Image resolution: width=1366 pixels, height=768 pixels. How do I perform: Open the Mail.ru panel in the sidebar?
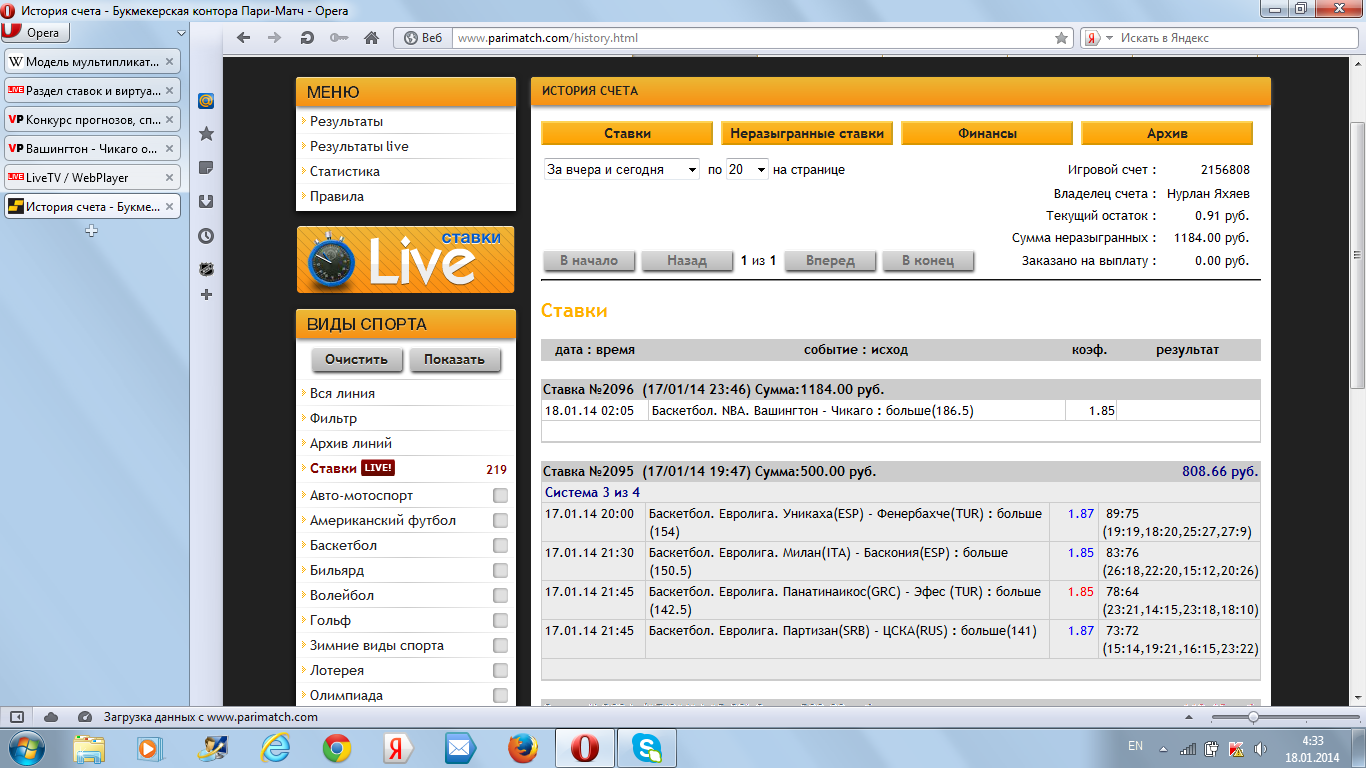point(207,101)
